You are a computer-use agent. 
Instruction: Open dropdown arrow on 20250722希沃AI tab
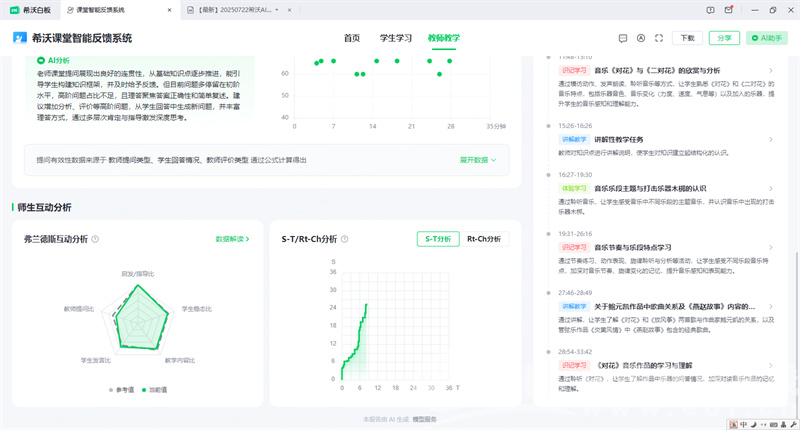point(277,10)
